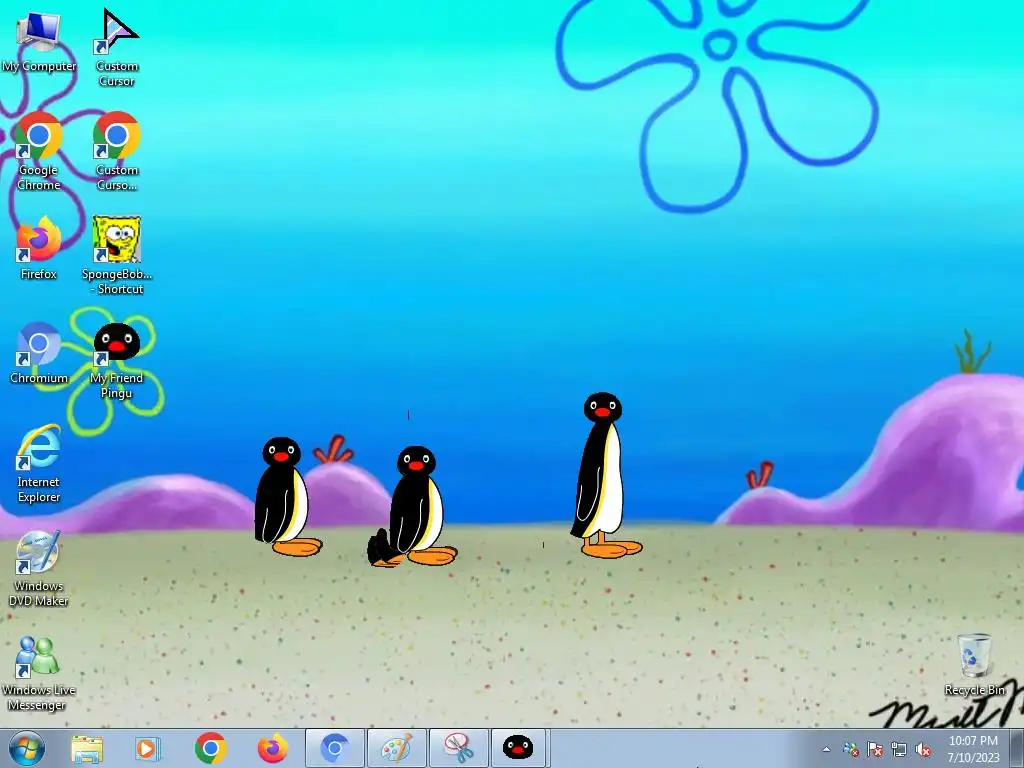Screen dimensions: 1024x768
Task: Select the Chromium desktop shortcut
Action: click(x=39, y=353)
